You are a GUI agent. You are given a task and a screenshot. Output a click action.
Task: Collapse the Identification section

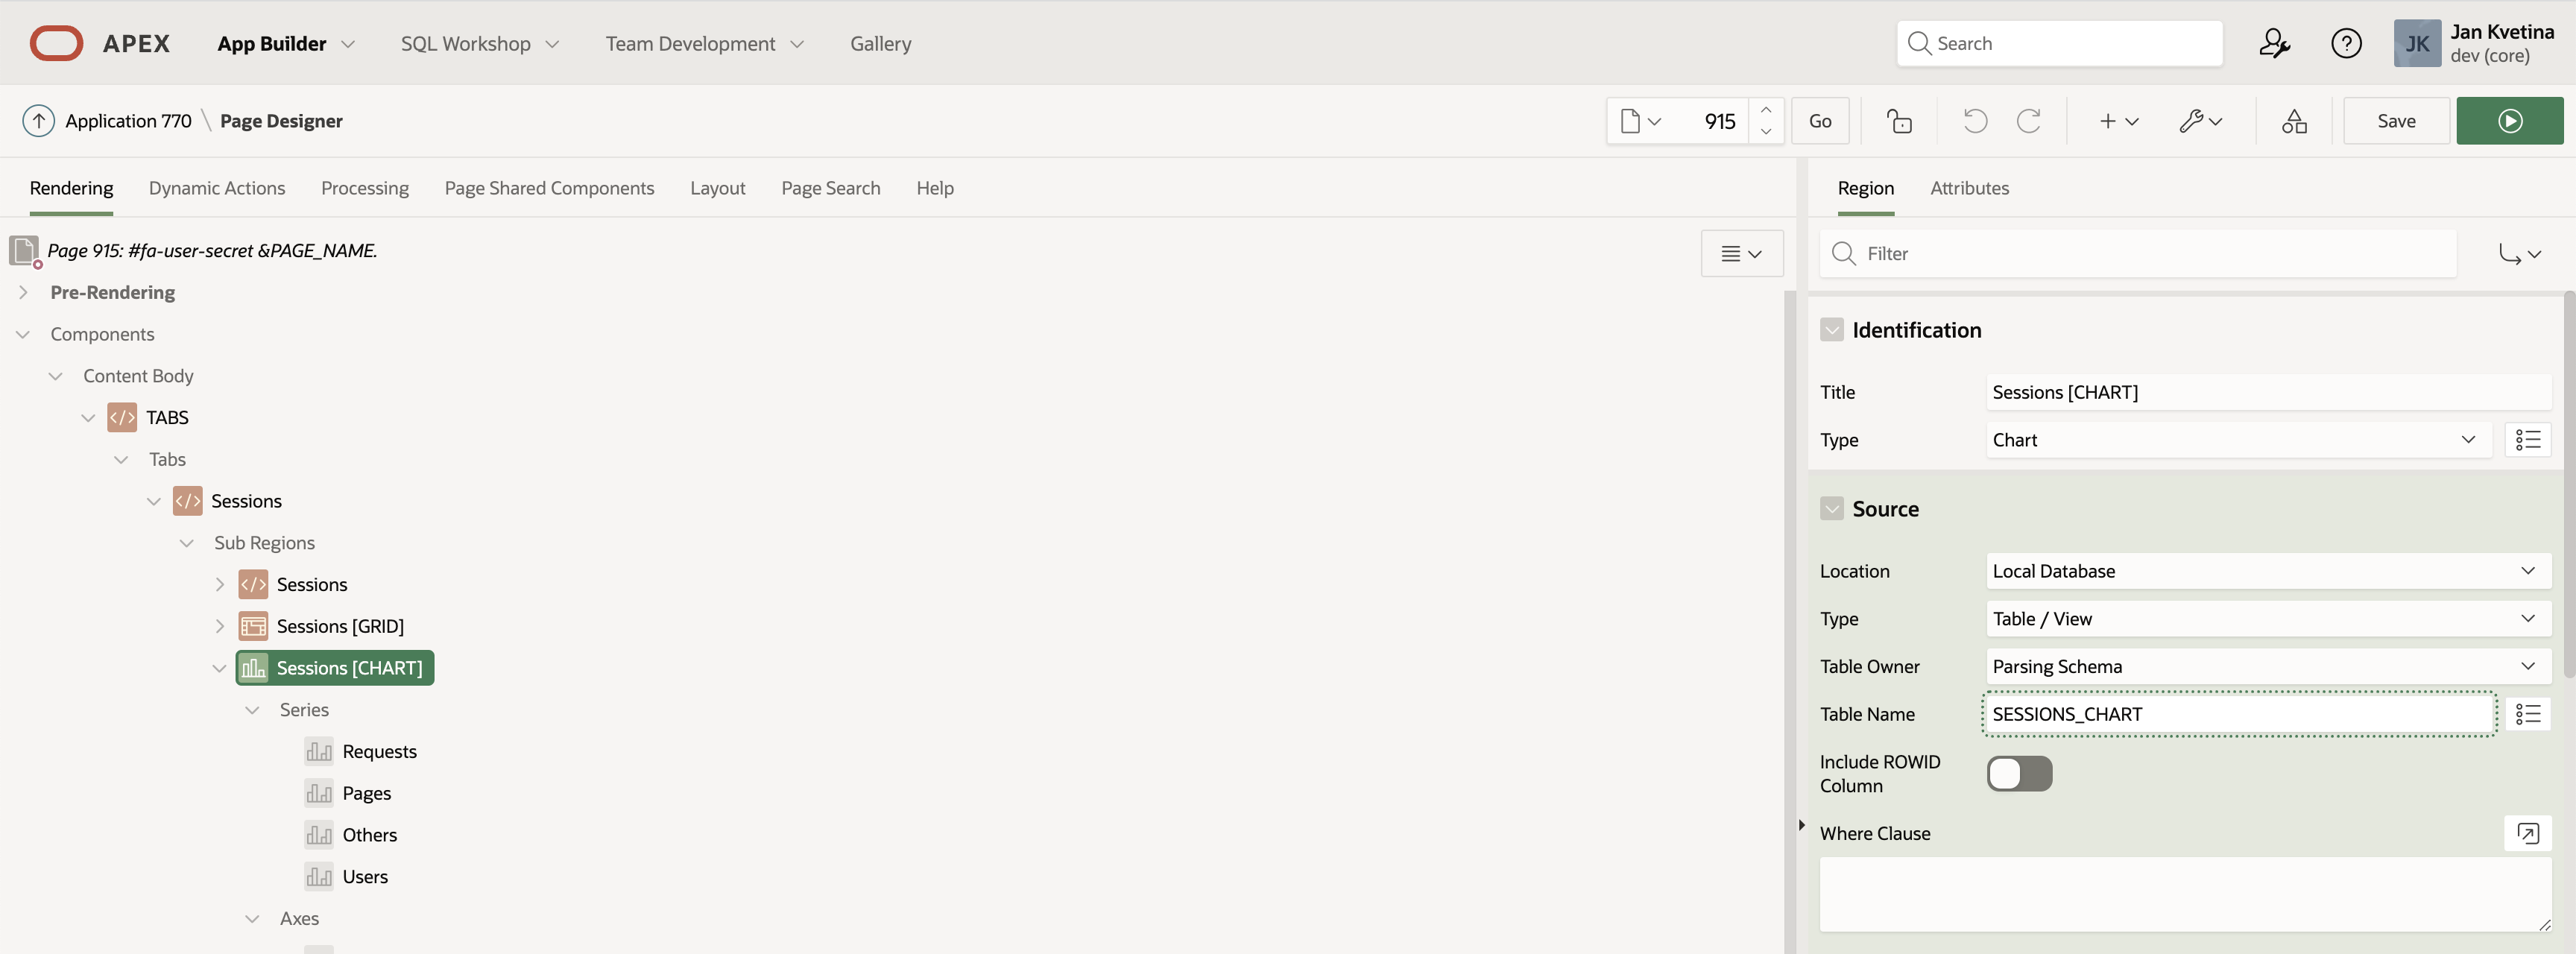click(1831, 330)
